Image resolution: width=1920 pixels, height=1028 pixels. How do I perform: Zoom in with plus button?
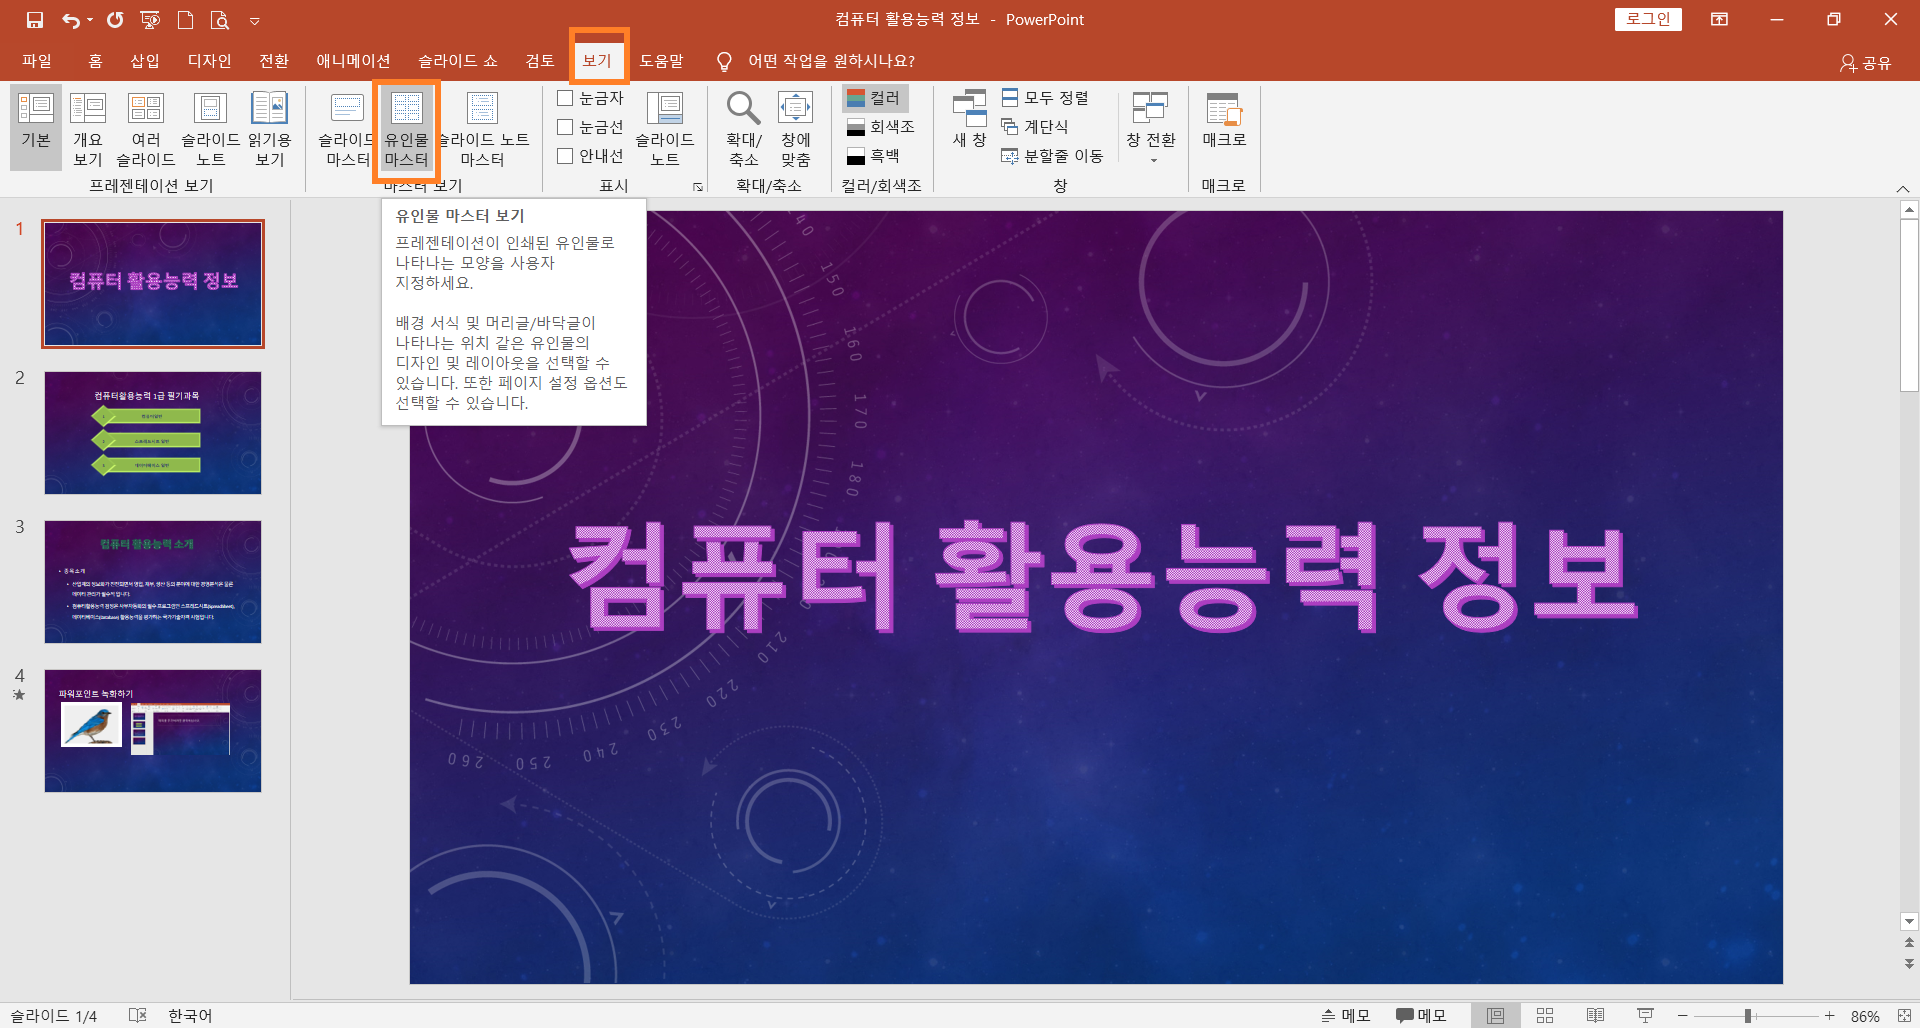pyautogui.click(x=1829, y=1016)
